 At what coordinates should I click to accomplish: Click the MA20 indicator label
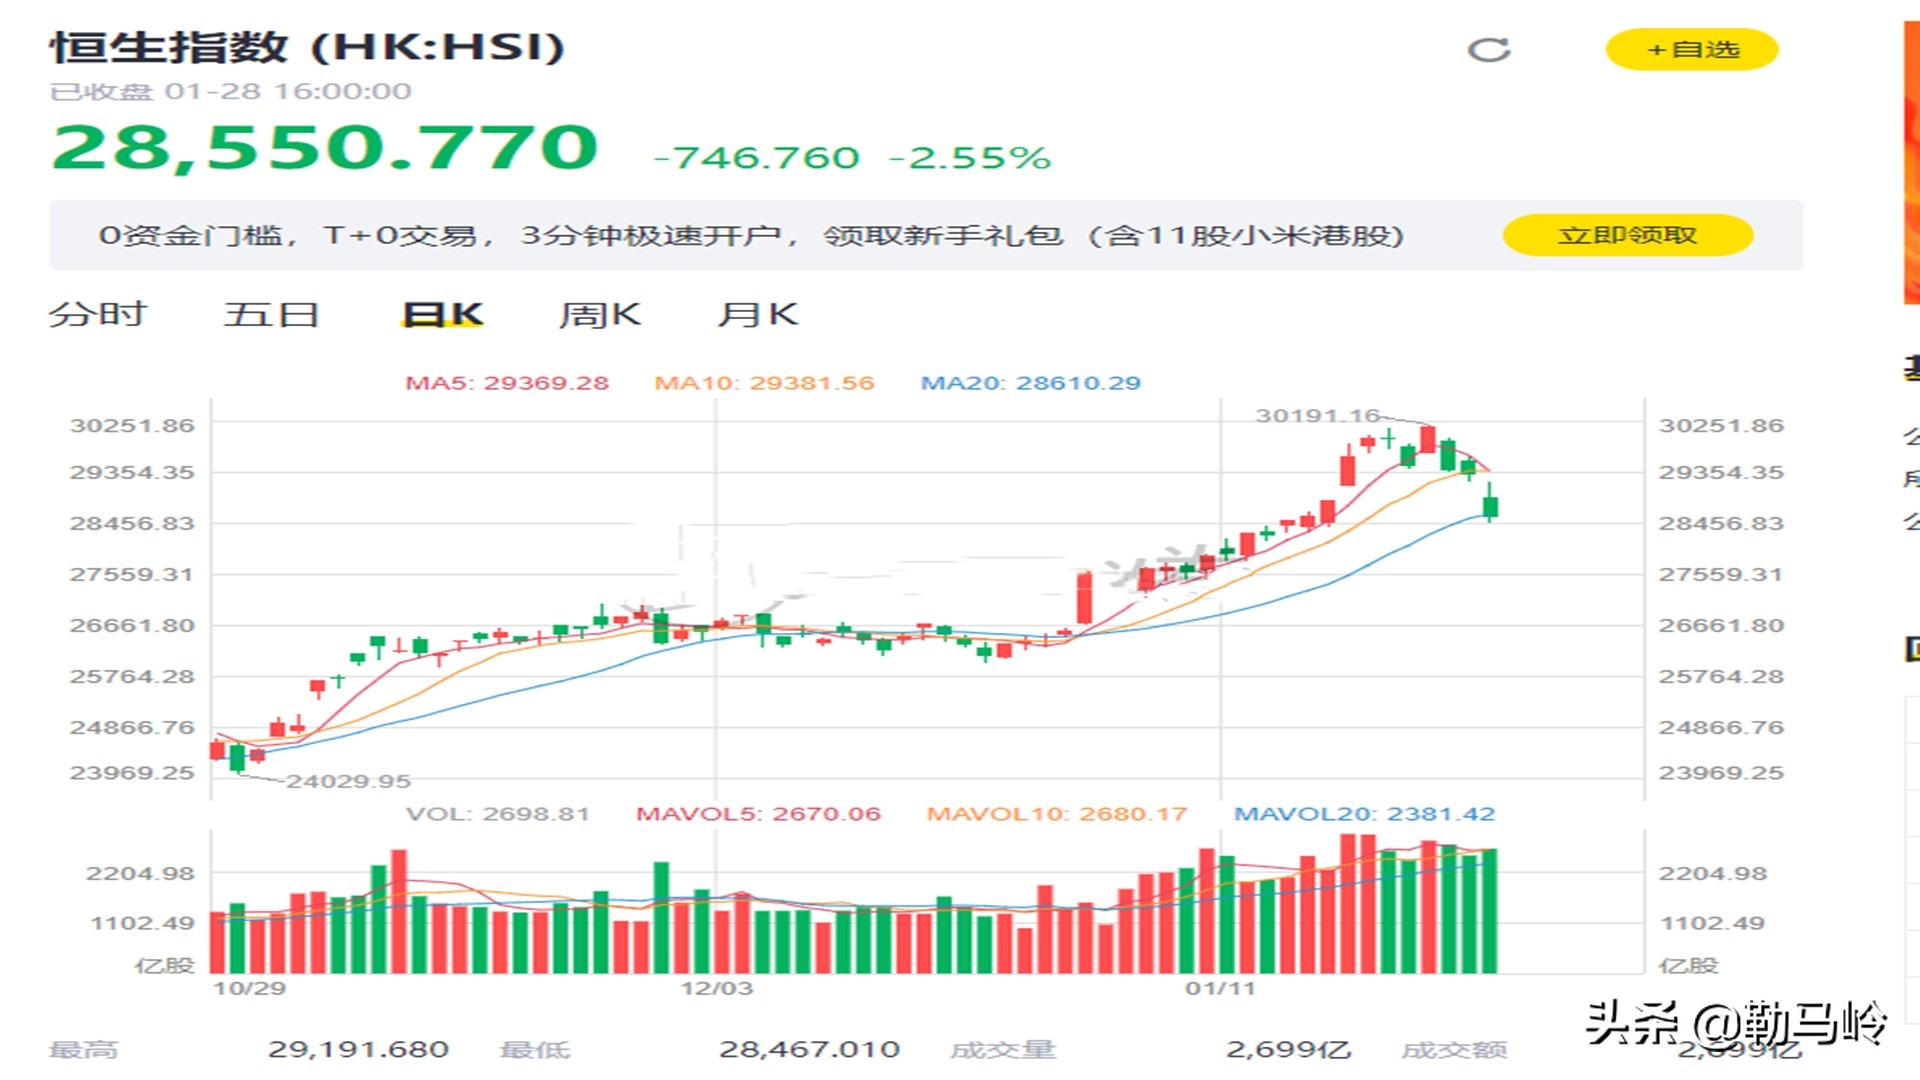coord(1030,383)
